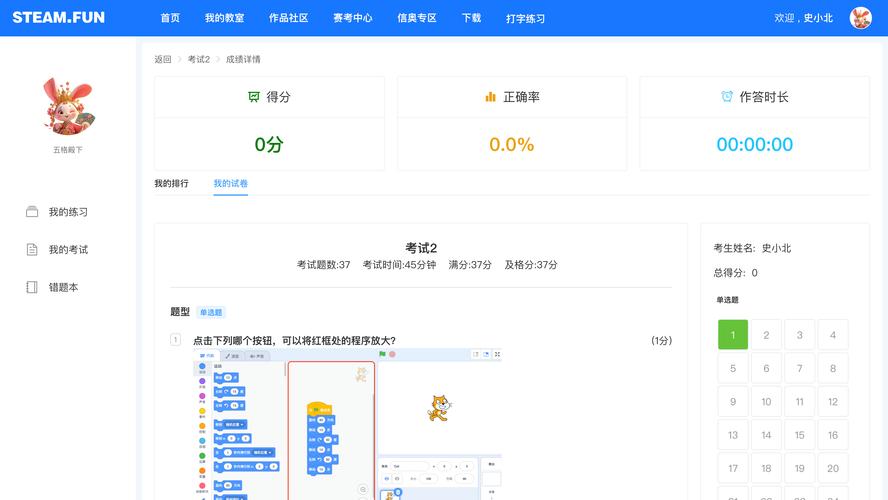
Task: Jump to question 5 in answer sheet
Action: coord(733,368)
